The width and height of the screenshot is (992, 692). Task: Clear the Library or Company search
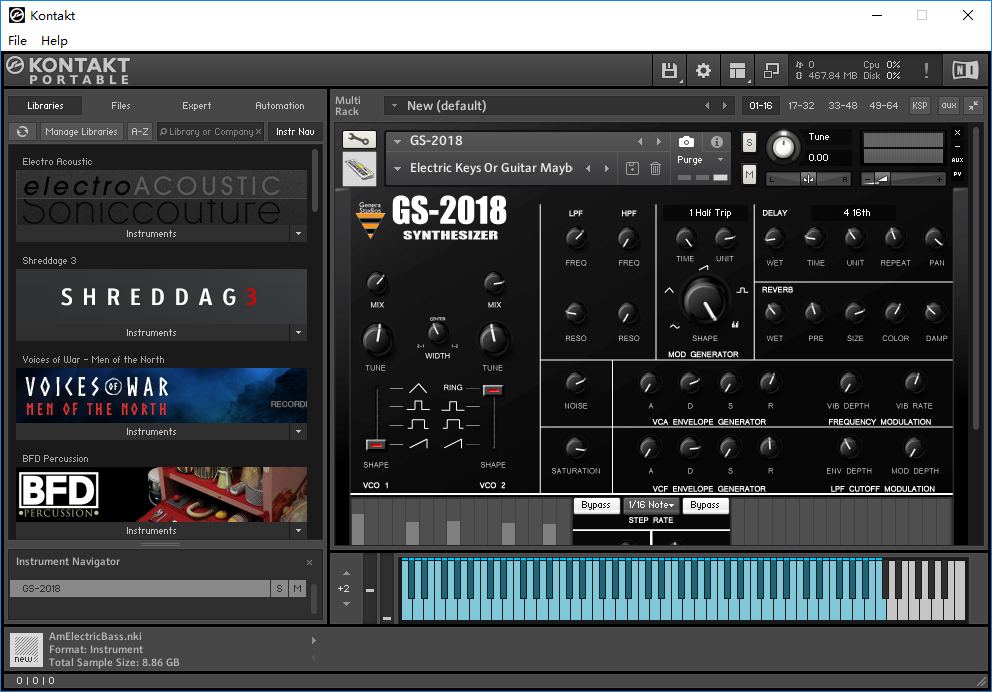coord(258,132)
